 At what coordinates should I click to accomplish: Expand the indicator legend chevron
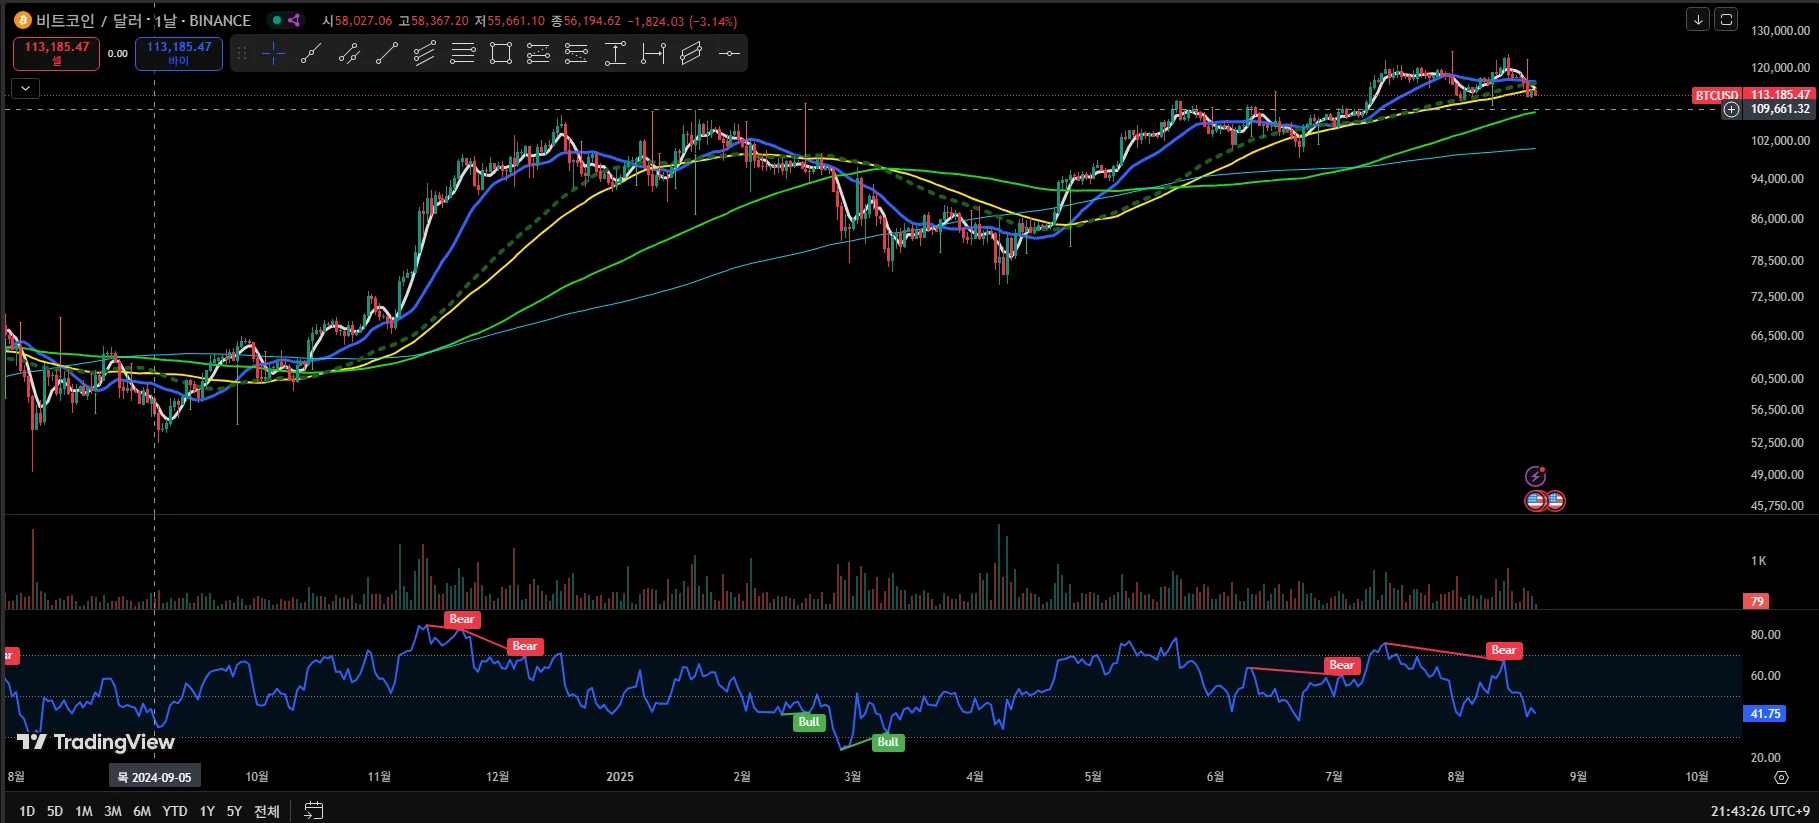click(25, 88)
